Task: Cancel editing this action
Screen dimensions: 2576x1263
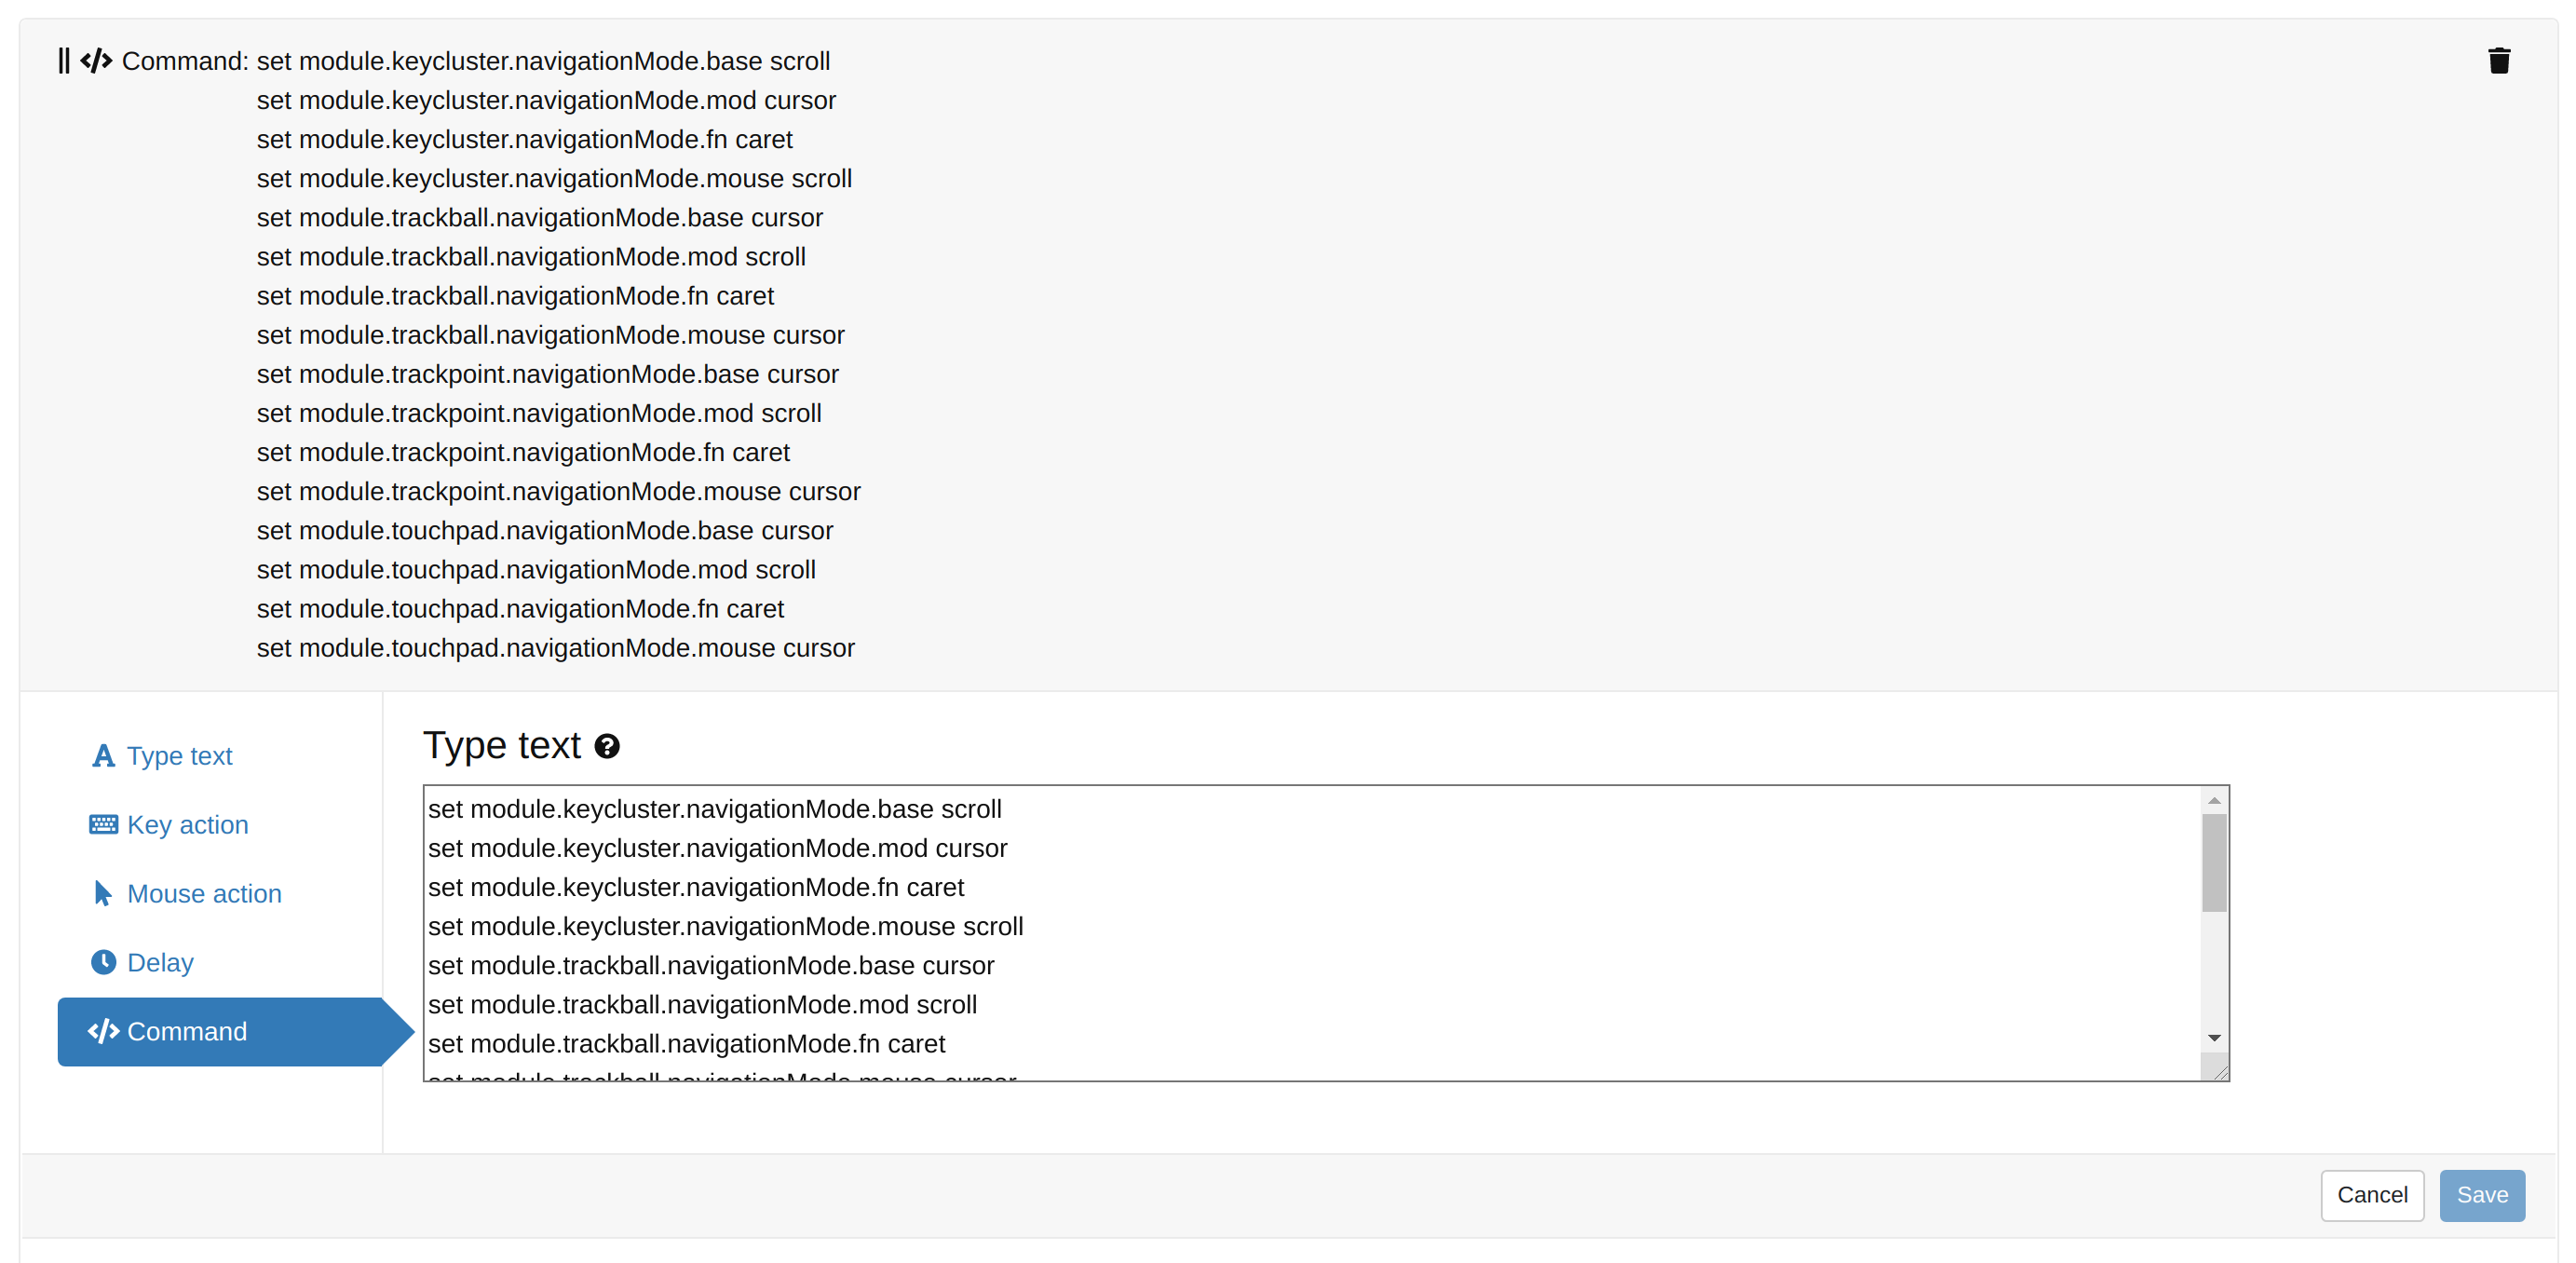Action: pyautogui.click(x=2372, y=1195)
